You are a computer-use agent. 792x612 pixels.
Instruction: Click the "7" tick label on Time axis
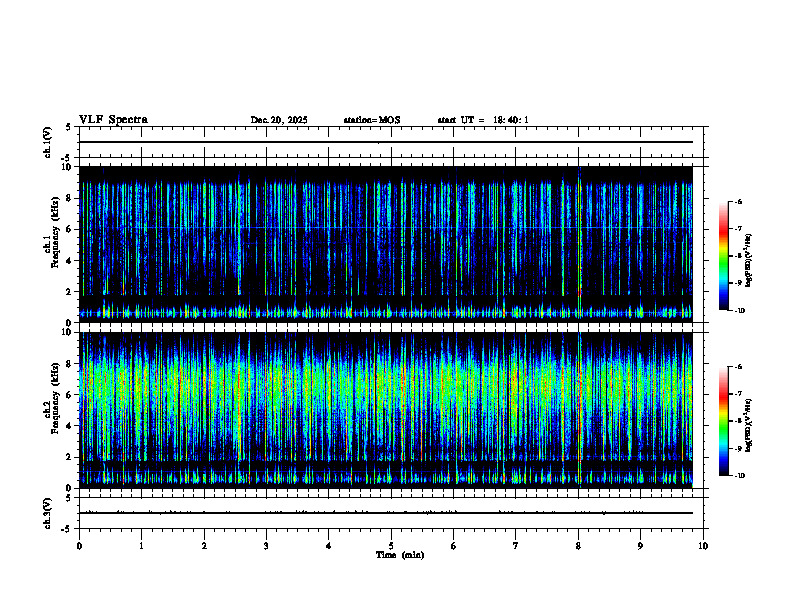(516, 546)
